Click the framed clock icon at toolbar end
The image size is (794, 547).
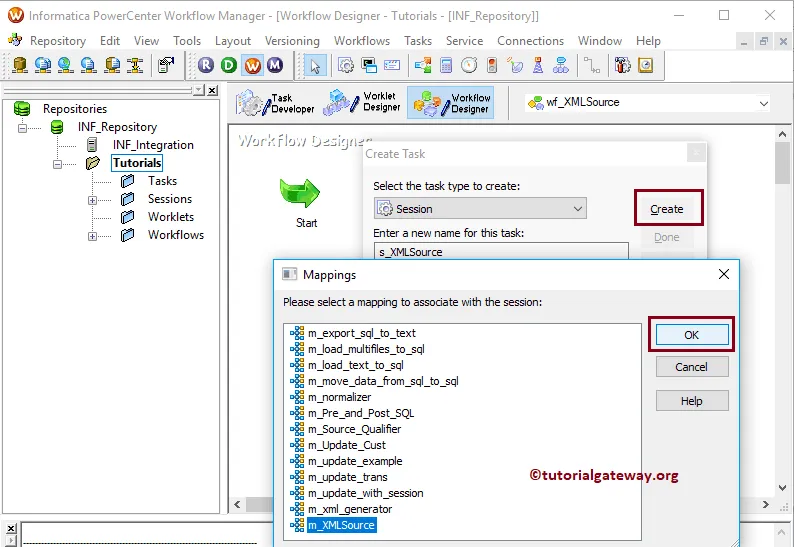click(x=646, y=65)
